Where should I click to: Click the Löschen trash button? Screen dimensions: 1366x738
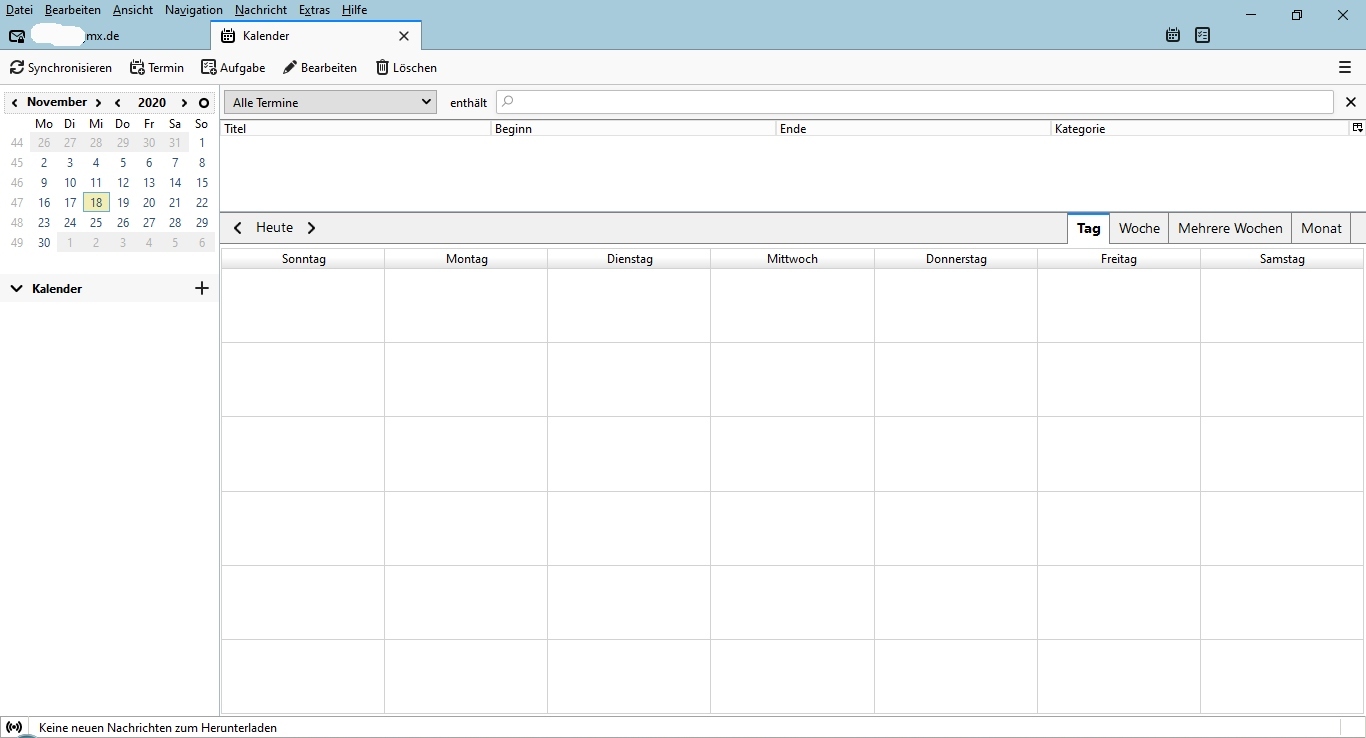coord(406,68)
